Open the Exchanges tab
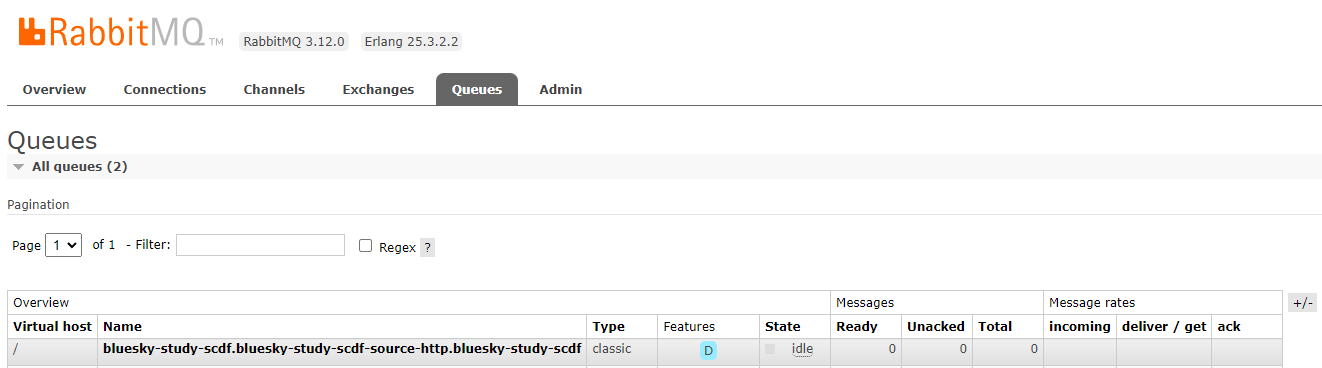Screen dimensions: 1322x368 click(x=378, y=89)
